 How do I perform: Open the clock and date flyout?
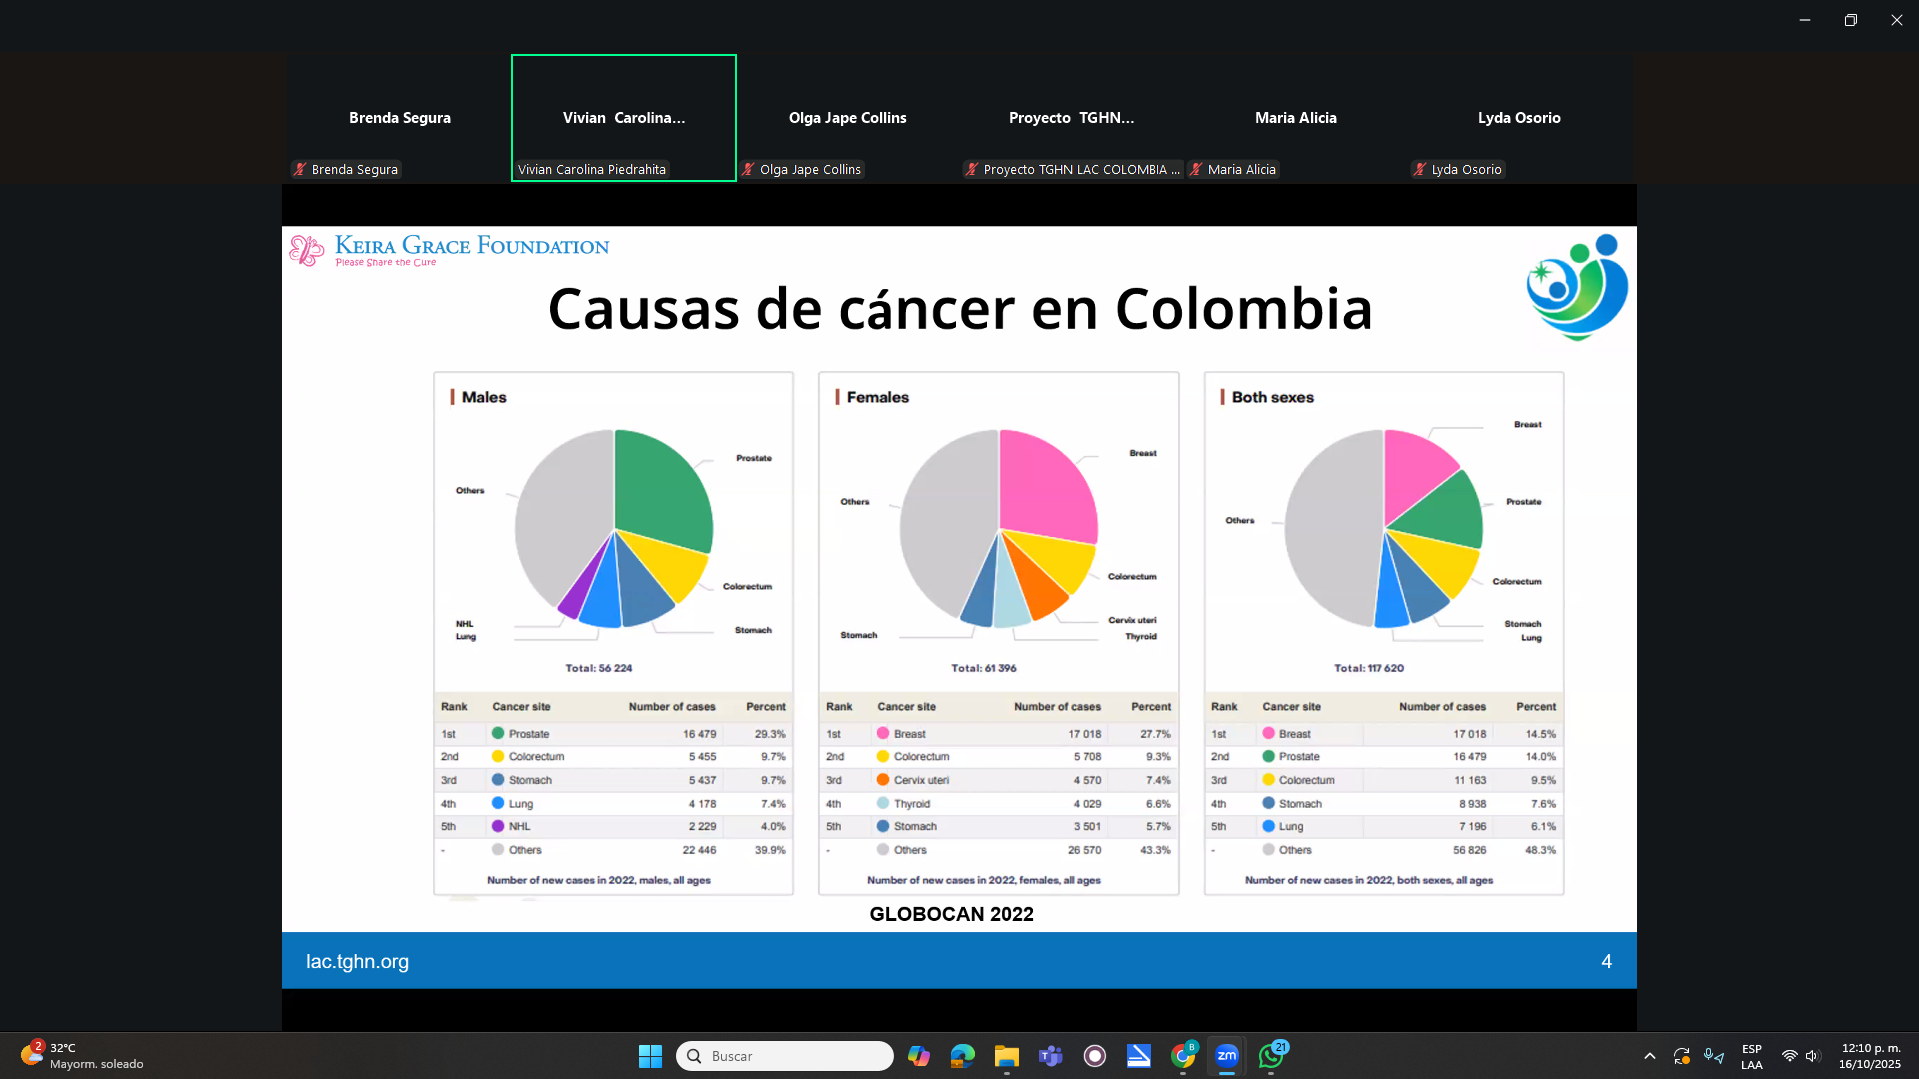1869,1056
